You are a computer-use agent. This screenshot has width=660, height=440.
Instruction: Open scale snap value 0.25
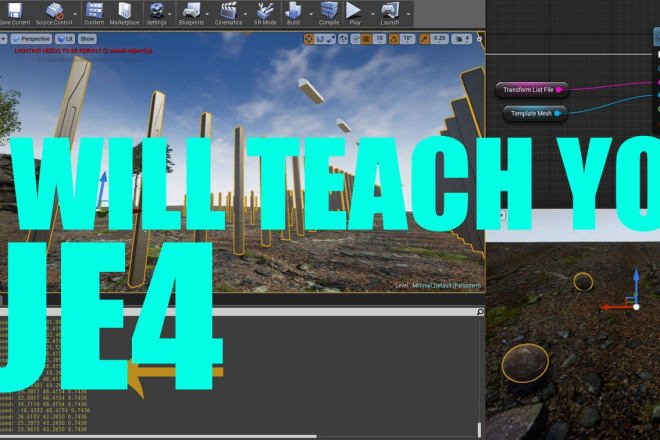[x=439, y=39]
